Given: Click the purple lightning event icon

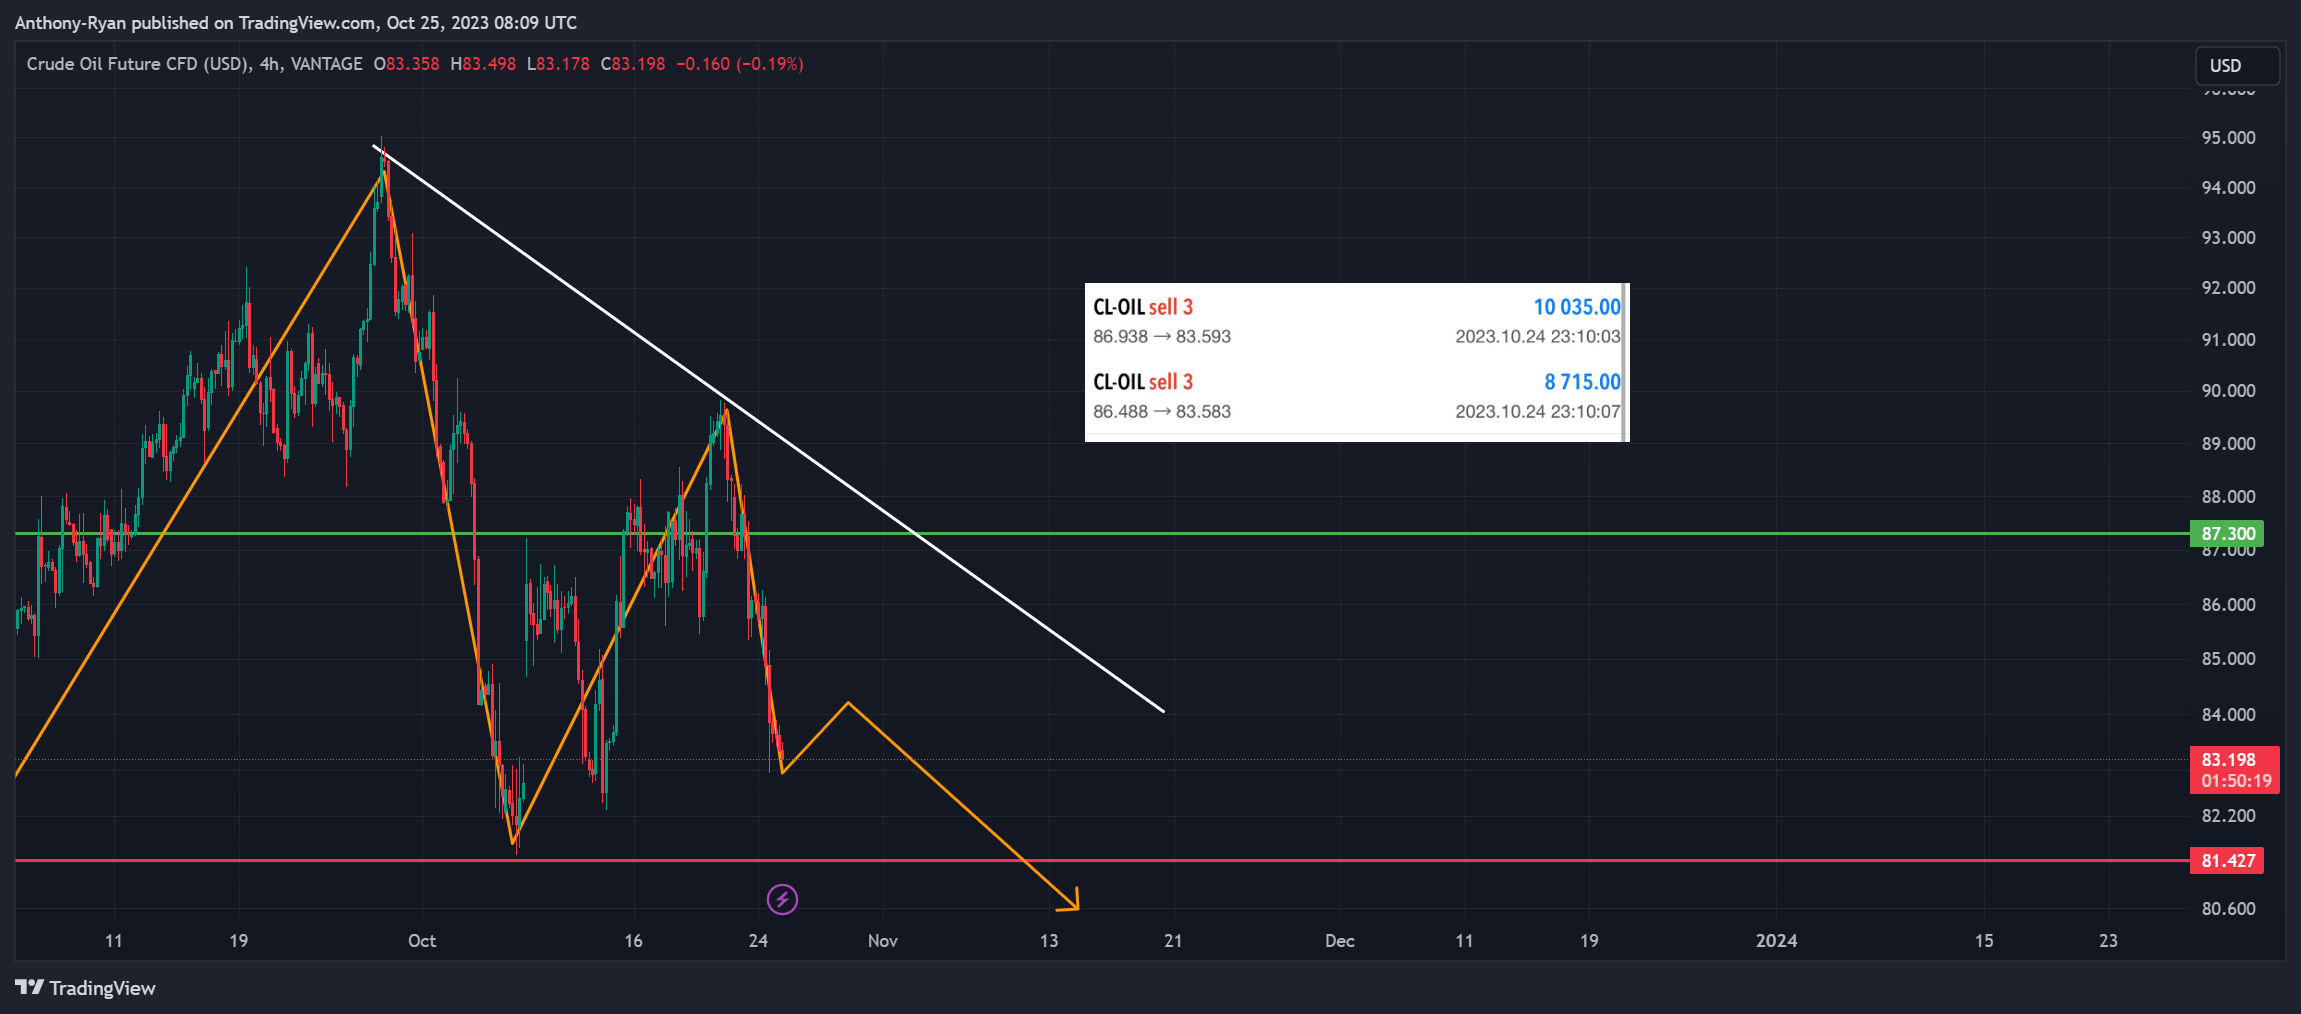Looking at the screenshot, I should tap(782, 899).
